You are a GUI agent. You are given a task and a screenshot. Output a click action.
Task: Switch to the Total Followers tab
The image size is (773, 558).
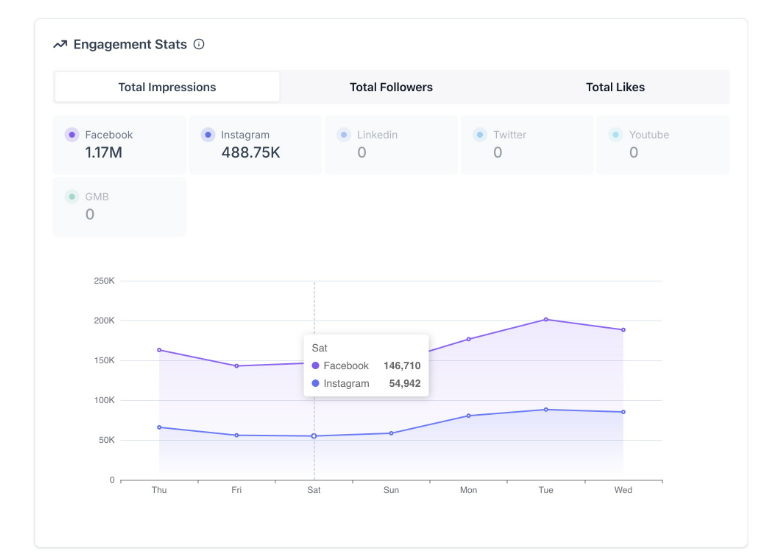(x=391, y=87)
